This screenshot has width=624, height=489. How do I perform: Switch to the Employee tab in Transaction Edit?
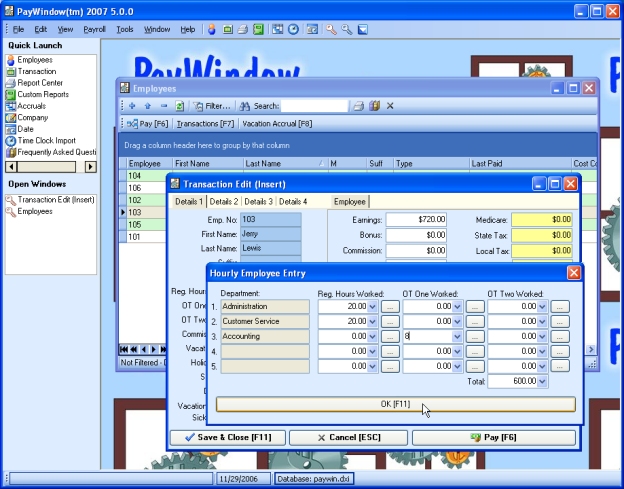tap(350, 202)
